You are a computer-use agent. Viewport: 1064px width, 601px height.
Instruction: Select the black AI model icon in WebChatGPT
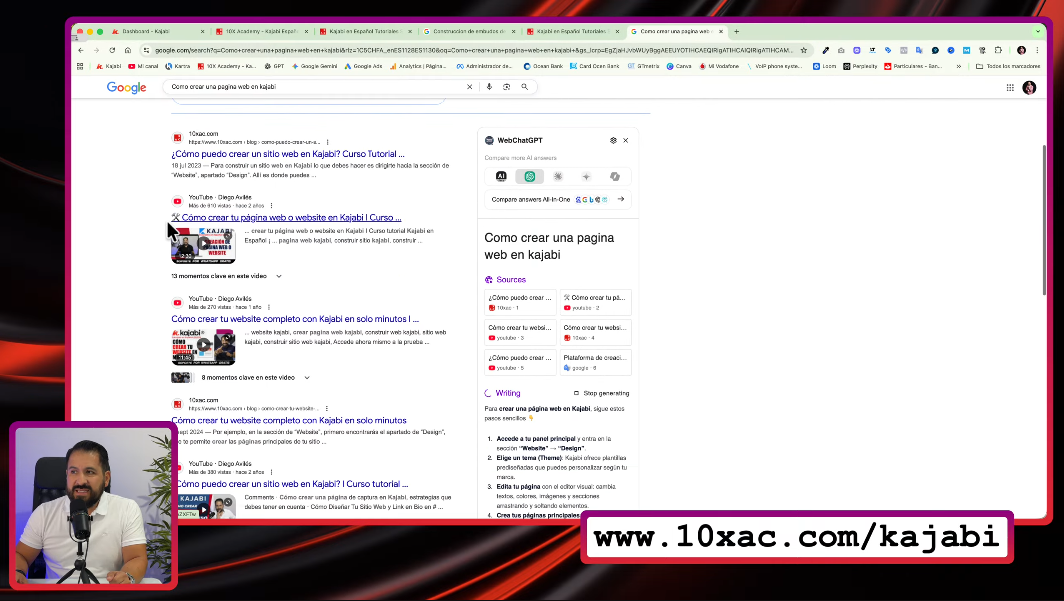pos(501,176)
